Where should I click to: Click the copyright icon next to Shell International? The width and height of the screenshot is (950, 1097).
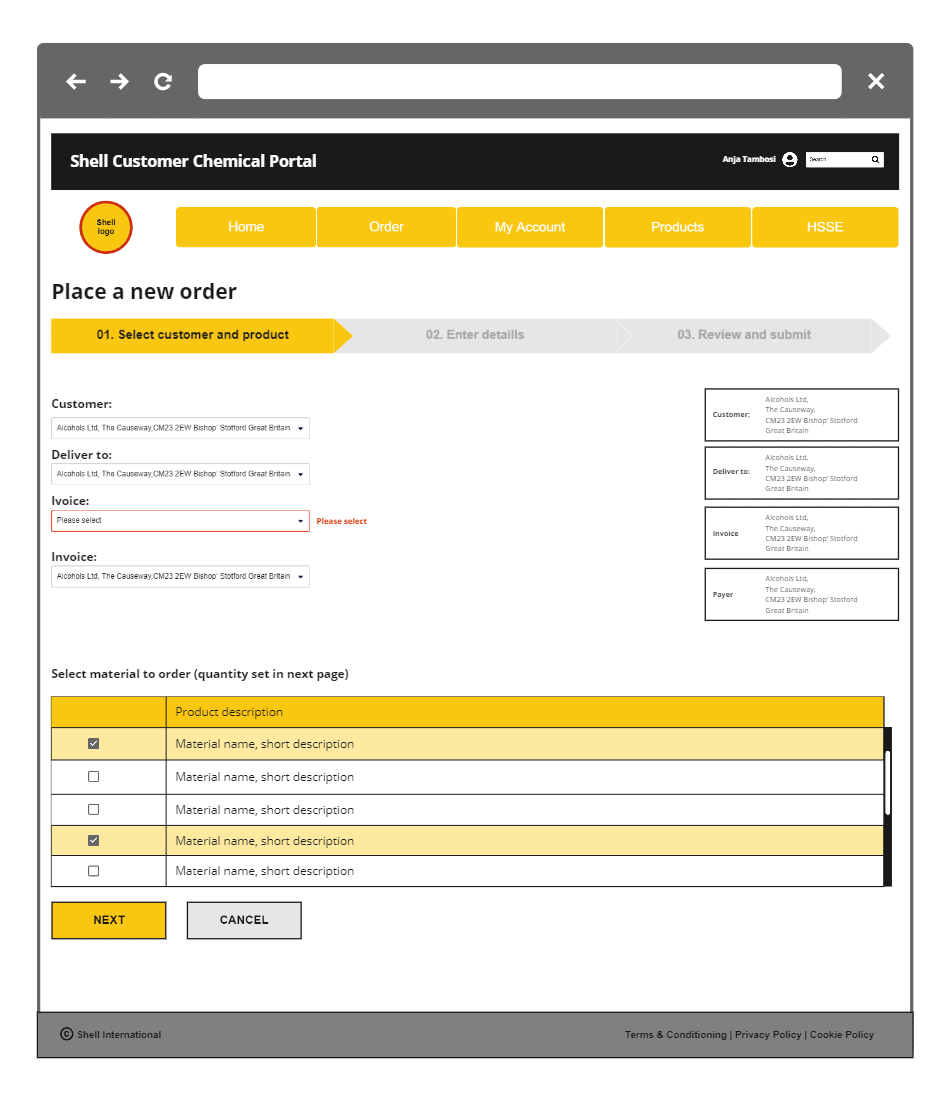tap(66, 1034)
